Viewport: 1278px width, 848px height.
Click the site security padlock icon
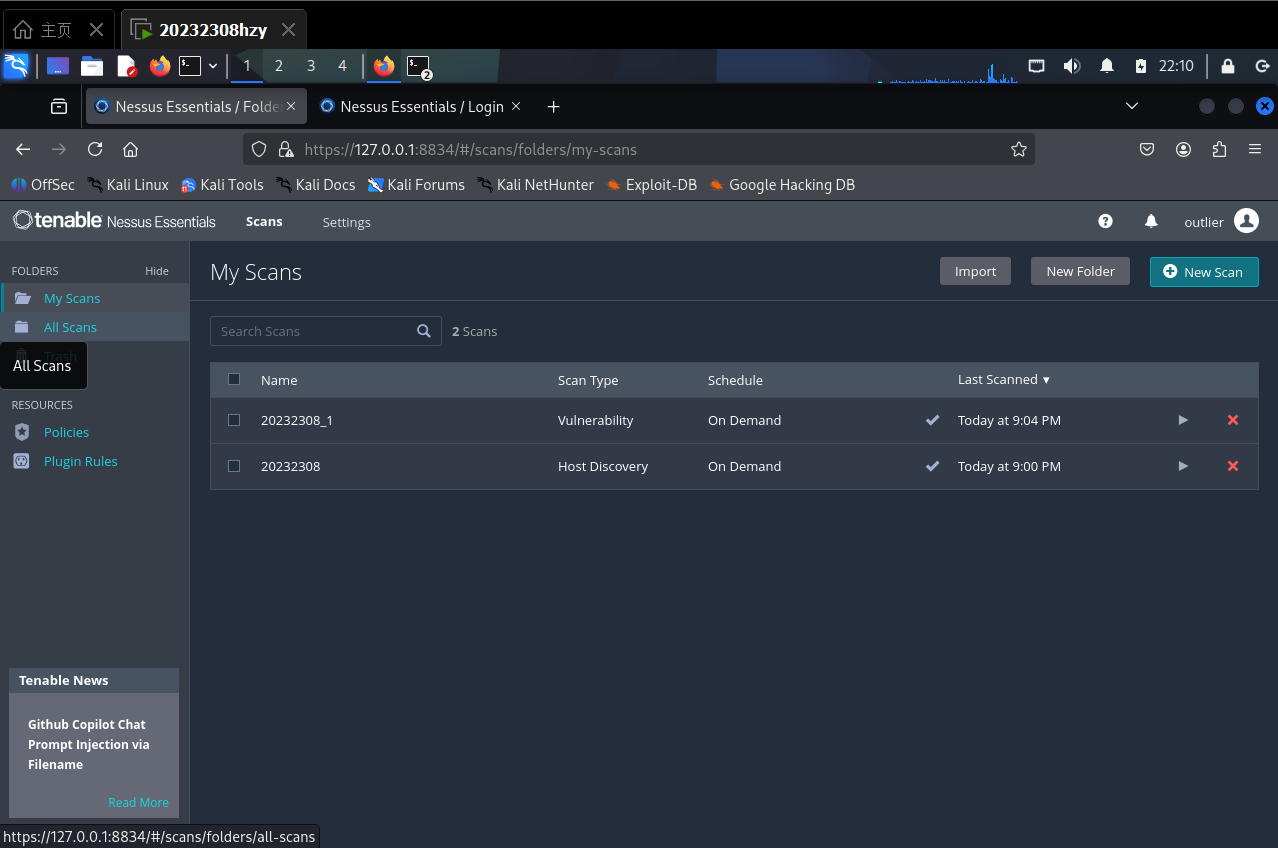(x=286, y=149)
